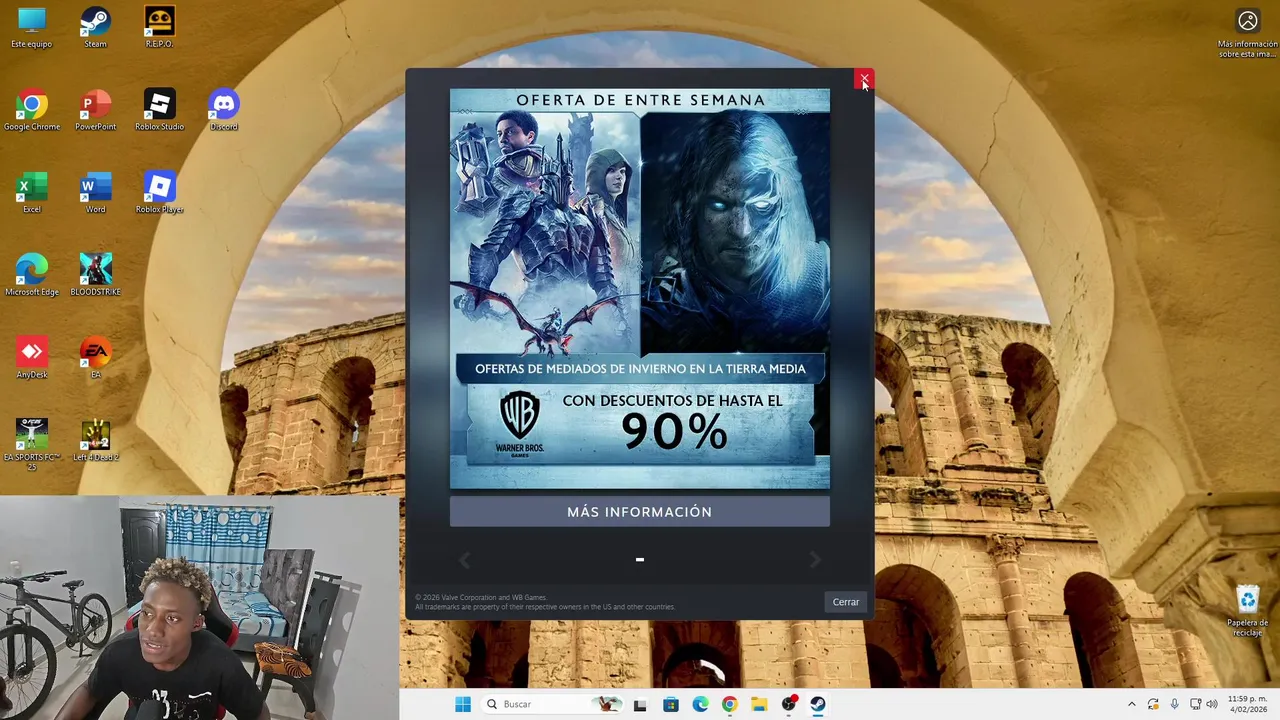Image resolution: width=1280 pixels, height=720 pixels.
Task: Select the AnyDesk desktop icon
Action: click(x=31, y=358)
